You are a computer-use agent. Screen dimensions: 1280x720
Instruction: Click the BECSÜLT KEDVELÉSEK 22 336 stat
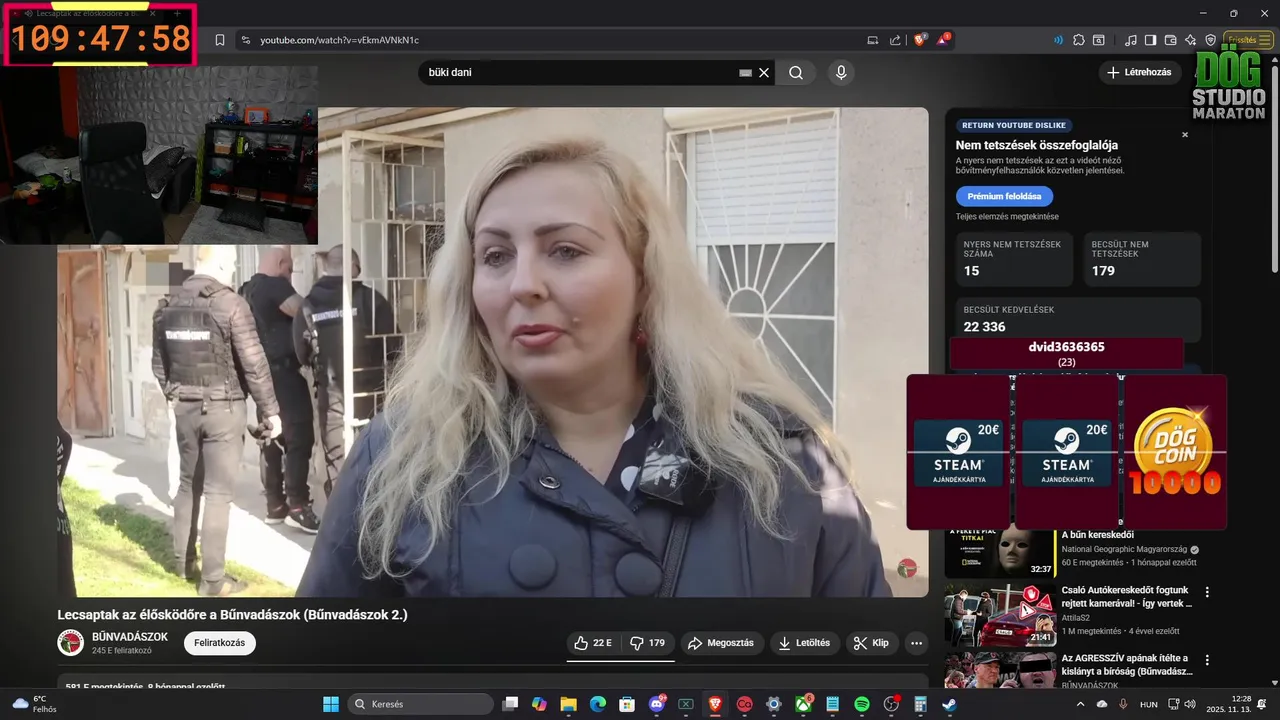click(x=1078, y=319)
